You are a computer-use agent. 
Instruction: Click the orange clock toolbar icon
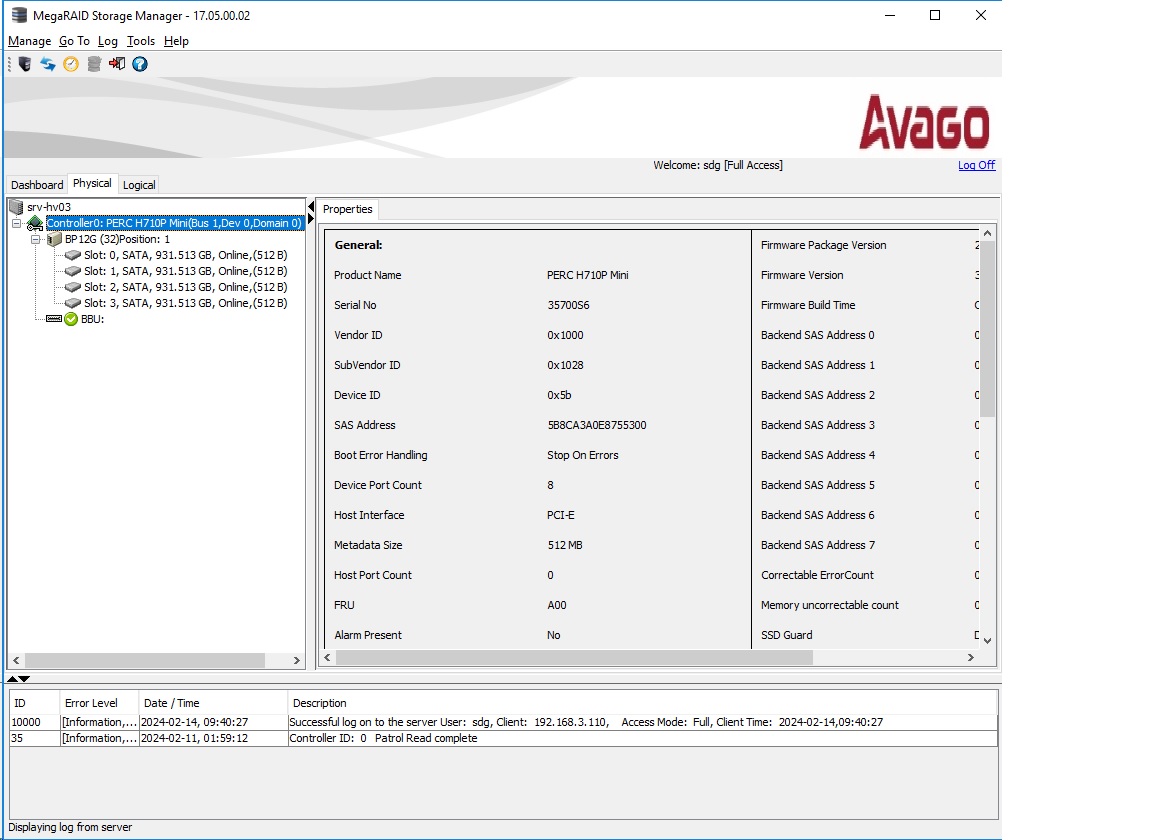(x=71, y=64)
